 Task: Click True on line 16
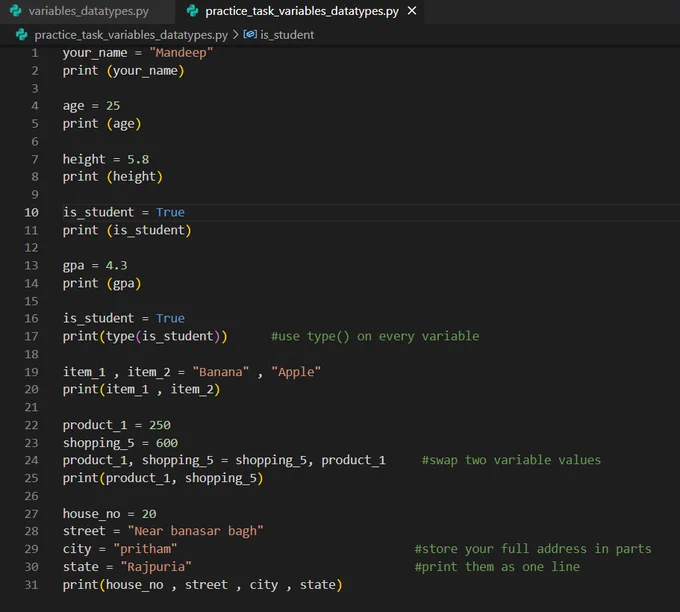pos(170,318)
